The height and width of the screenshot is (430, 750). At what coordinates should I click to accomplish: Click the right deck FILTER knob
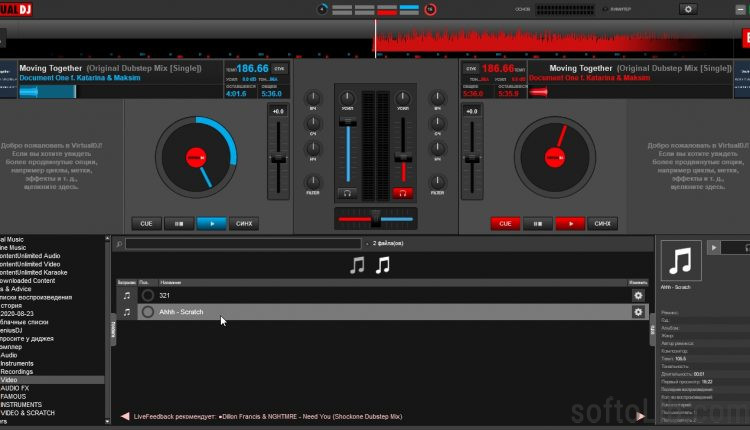pos(437,182)
